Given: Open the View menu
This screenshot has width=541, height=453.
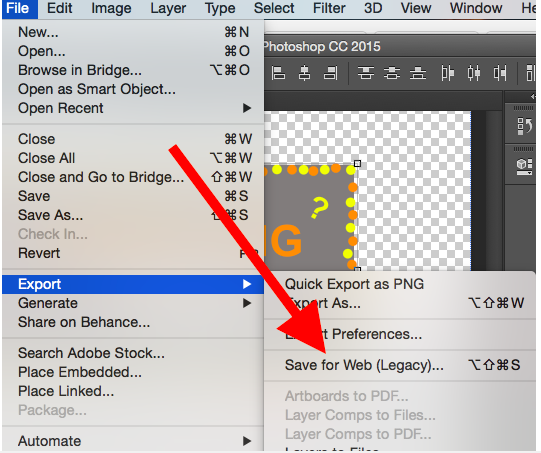Looking at the screenshot, I should 416,8.
